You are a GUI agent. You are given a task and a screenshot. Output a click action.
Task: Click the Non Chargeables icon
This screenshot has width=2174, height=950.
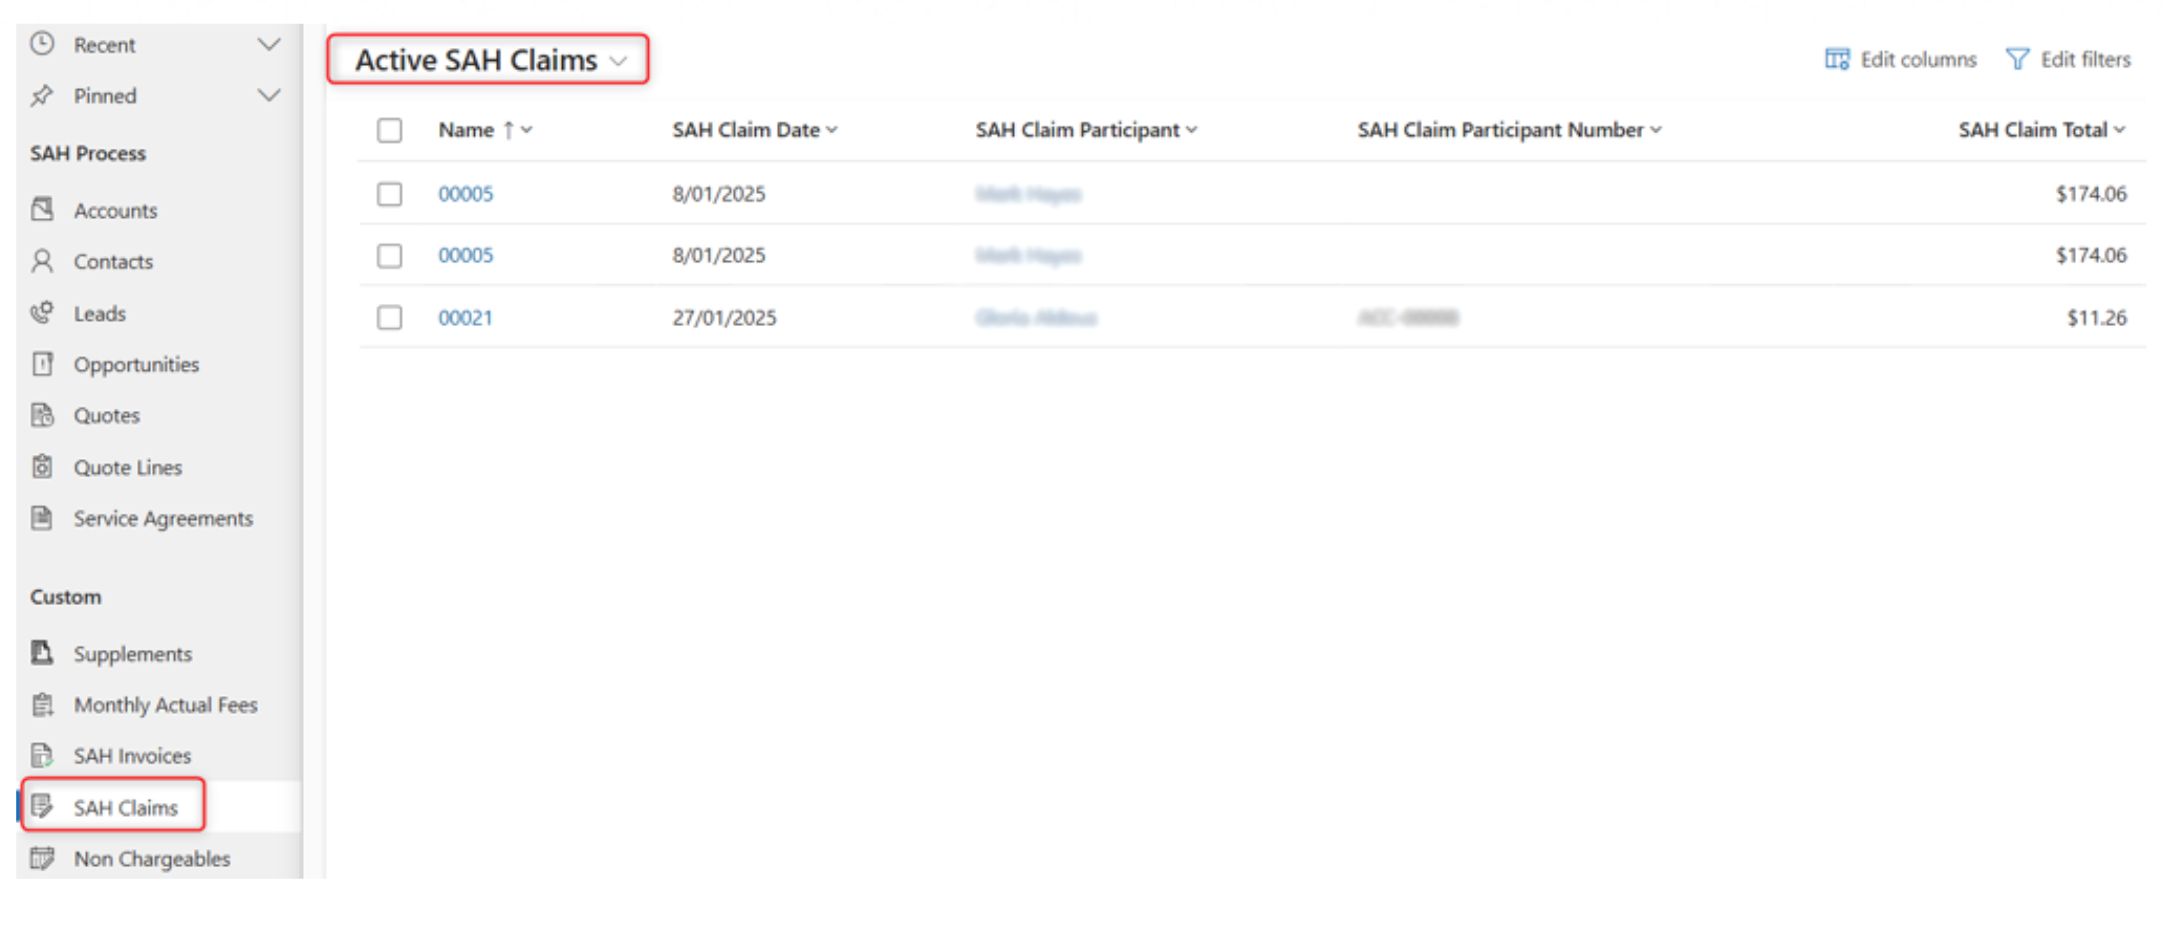[x=42, y=858]
